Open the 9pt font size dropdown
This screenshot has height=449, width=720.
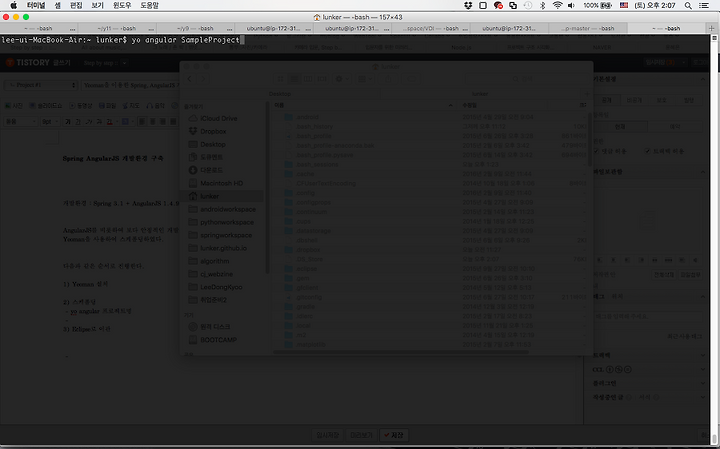coord(50,122)
